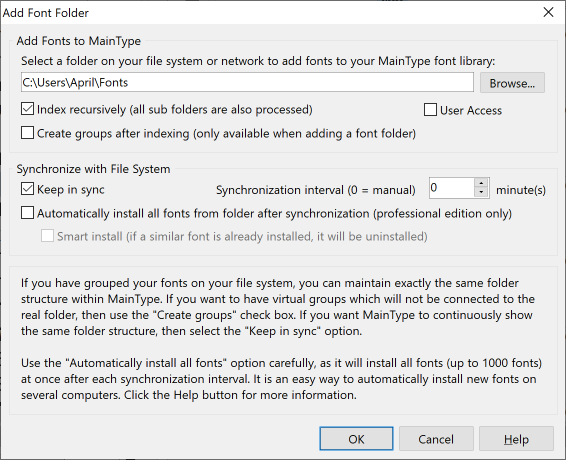This screenshot has width=566, height=460.
Task: Click the Index recursively label text
Action: coord(175,109)
